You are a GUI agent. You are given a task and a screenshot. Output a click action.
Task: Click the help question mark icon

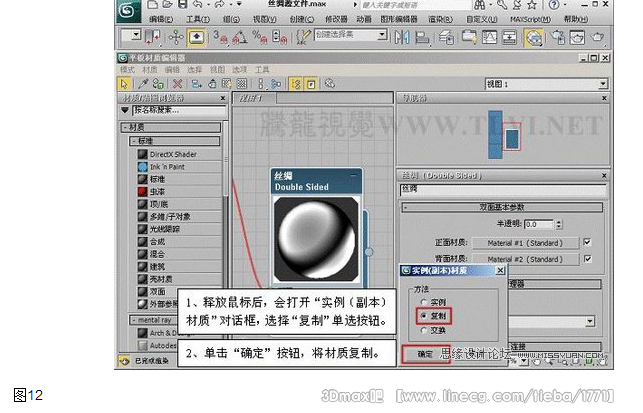coord(554,5)
